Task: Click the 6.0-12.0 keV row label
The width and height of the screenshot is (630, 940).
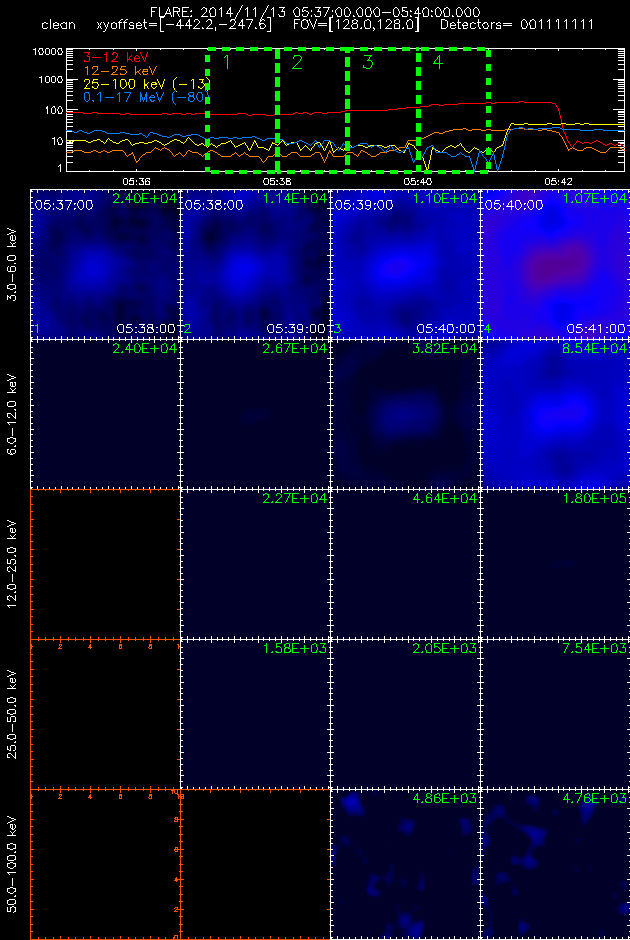Action: 13,414
